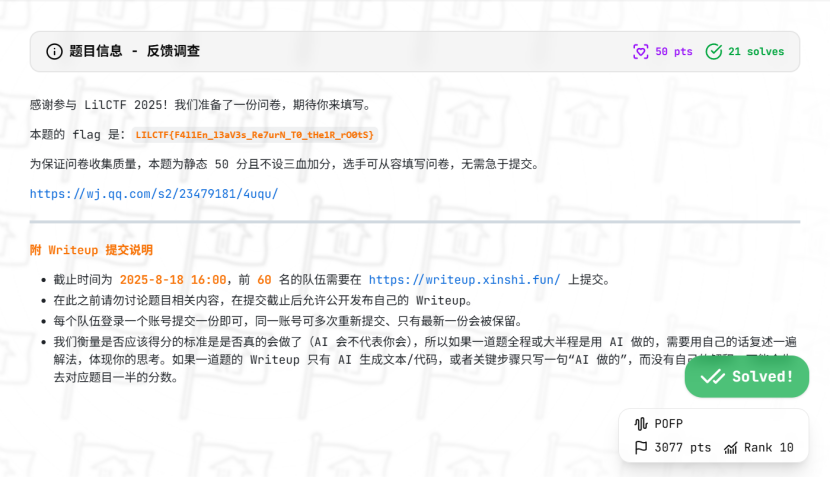Click the chart icon beside Rank 10
This screenshot has height=477, width=830.
click(x=730, y=448)
